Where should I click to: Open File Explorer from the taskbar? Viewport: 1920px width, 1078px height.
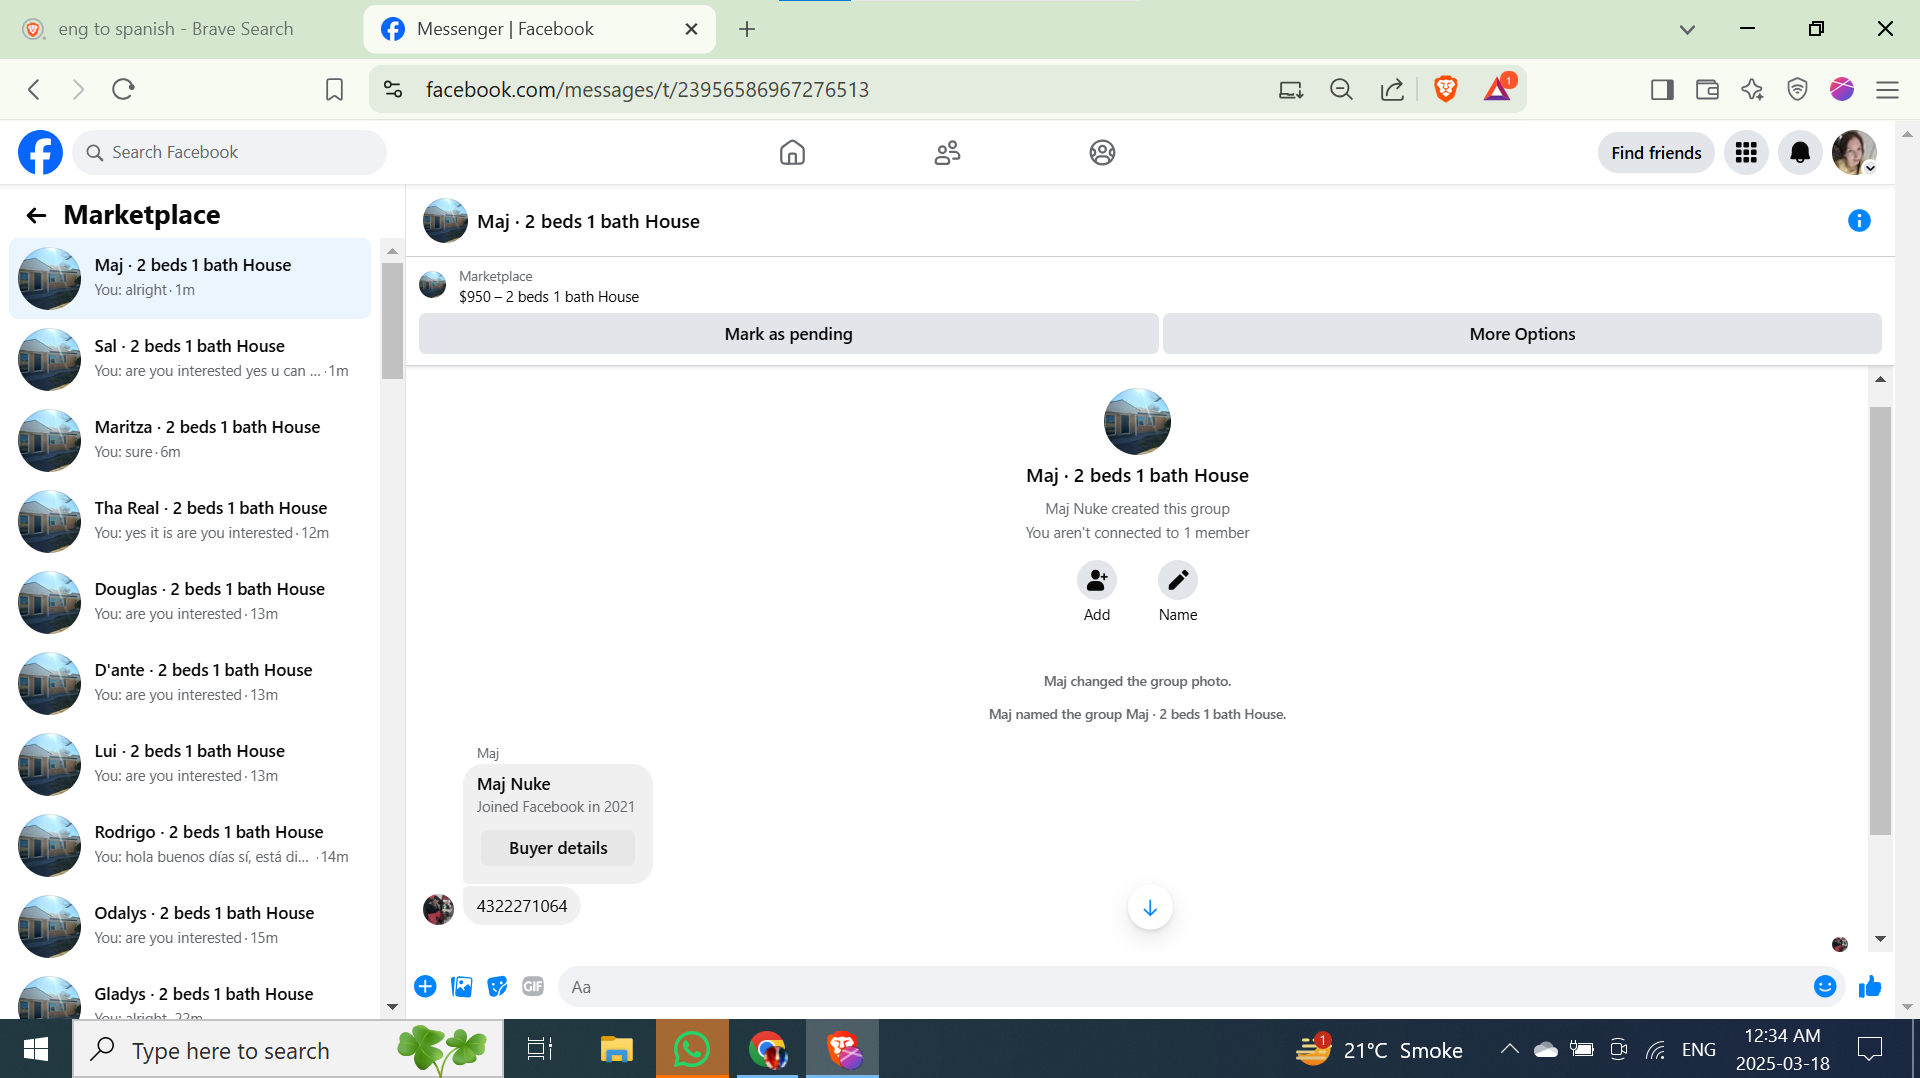coord(616,1049)
